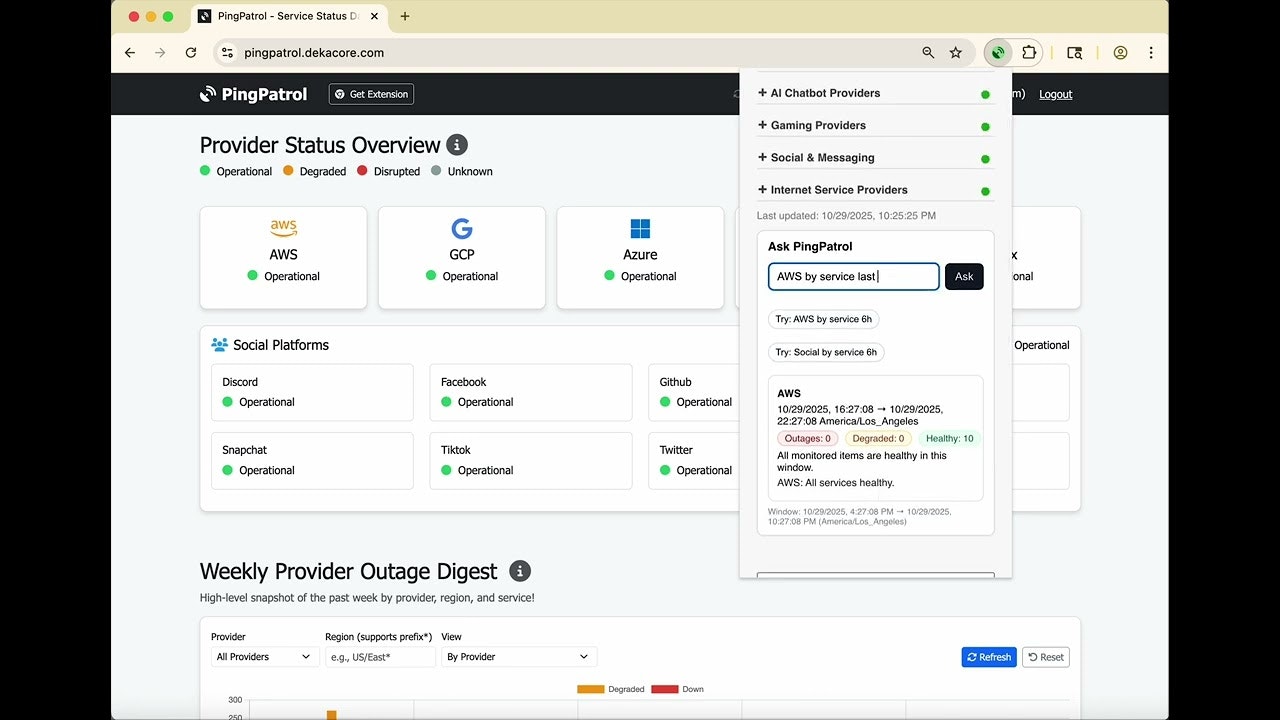The height and width of the screenshot is (720, 1280).
Task: Click info icon beside Weekly Provider Outage Digest
Action: pyautogui.click(x=520, y=571)
